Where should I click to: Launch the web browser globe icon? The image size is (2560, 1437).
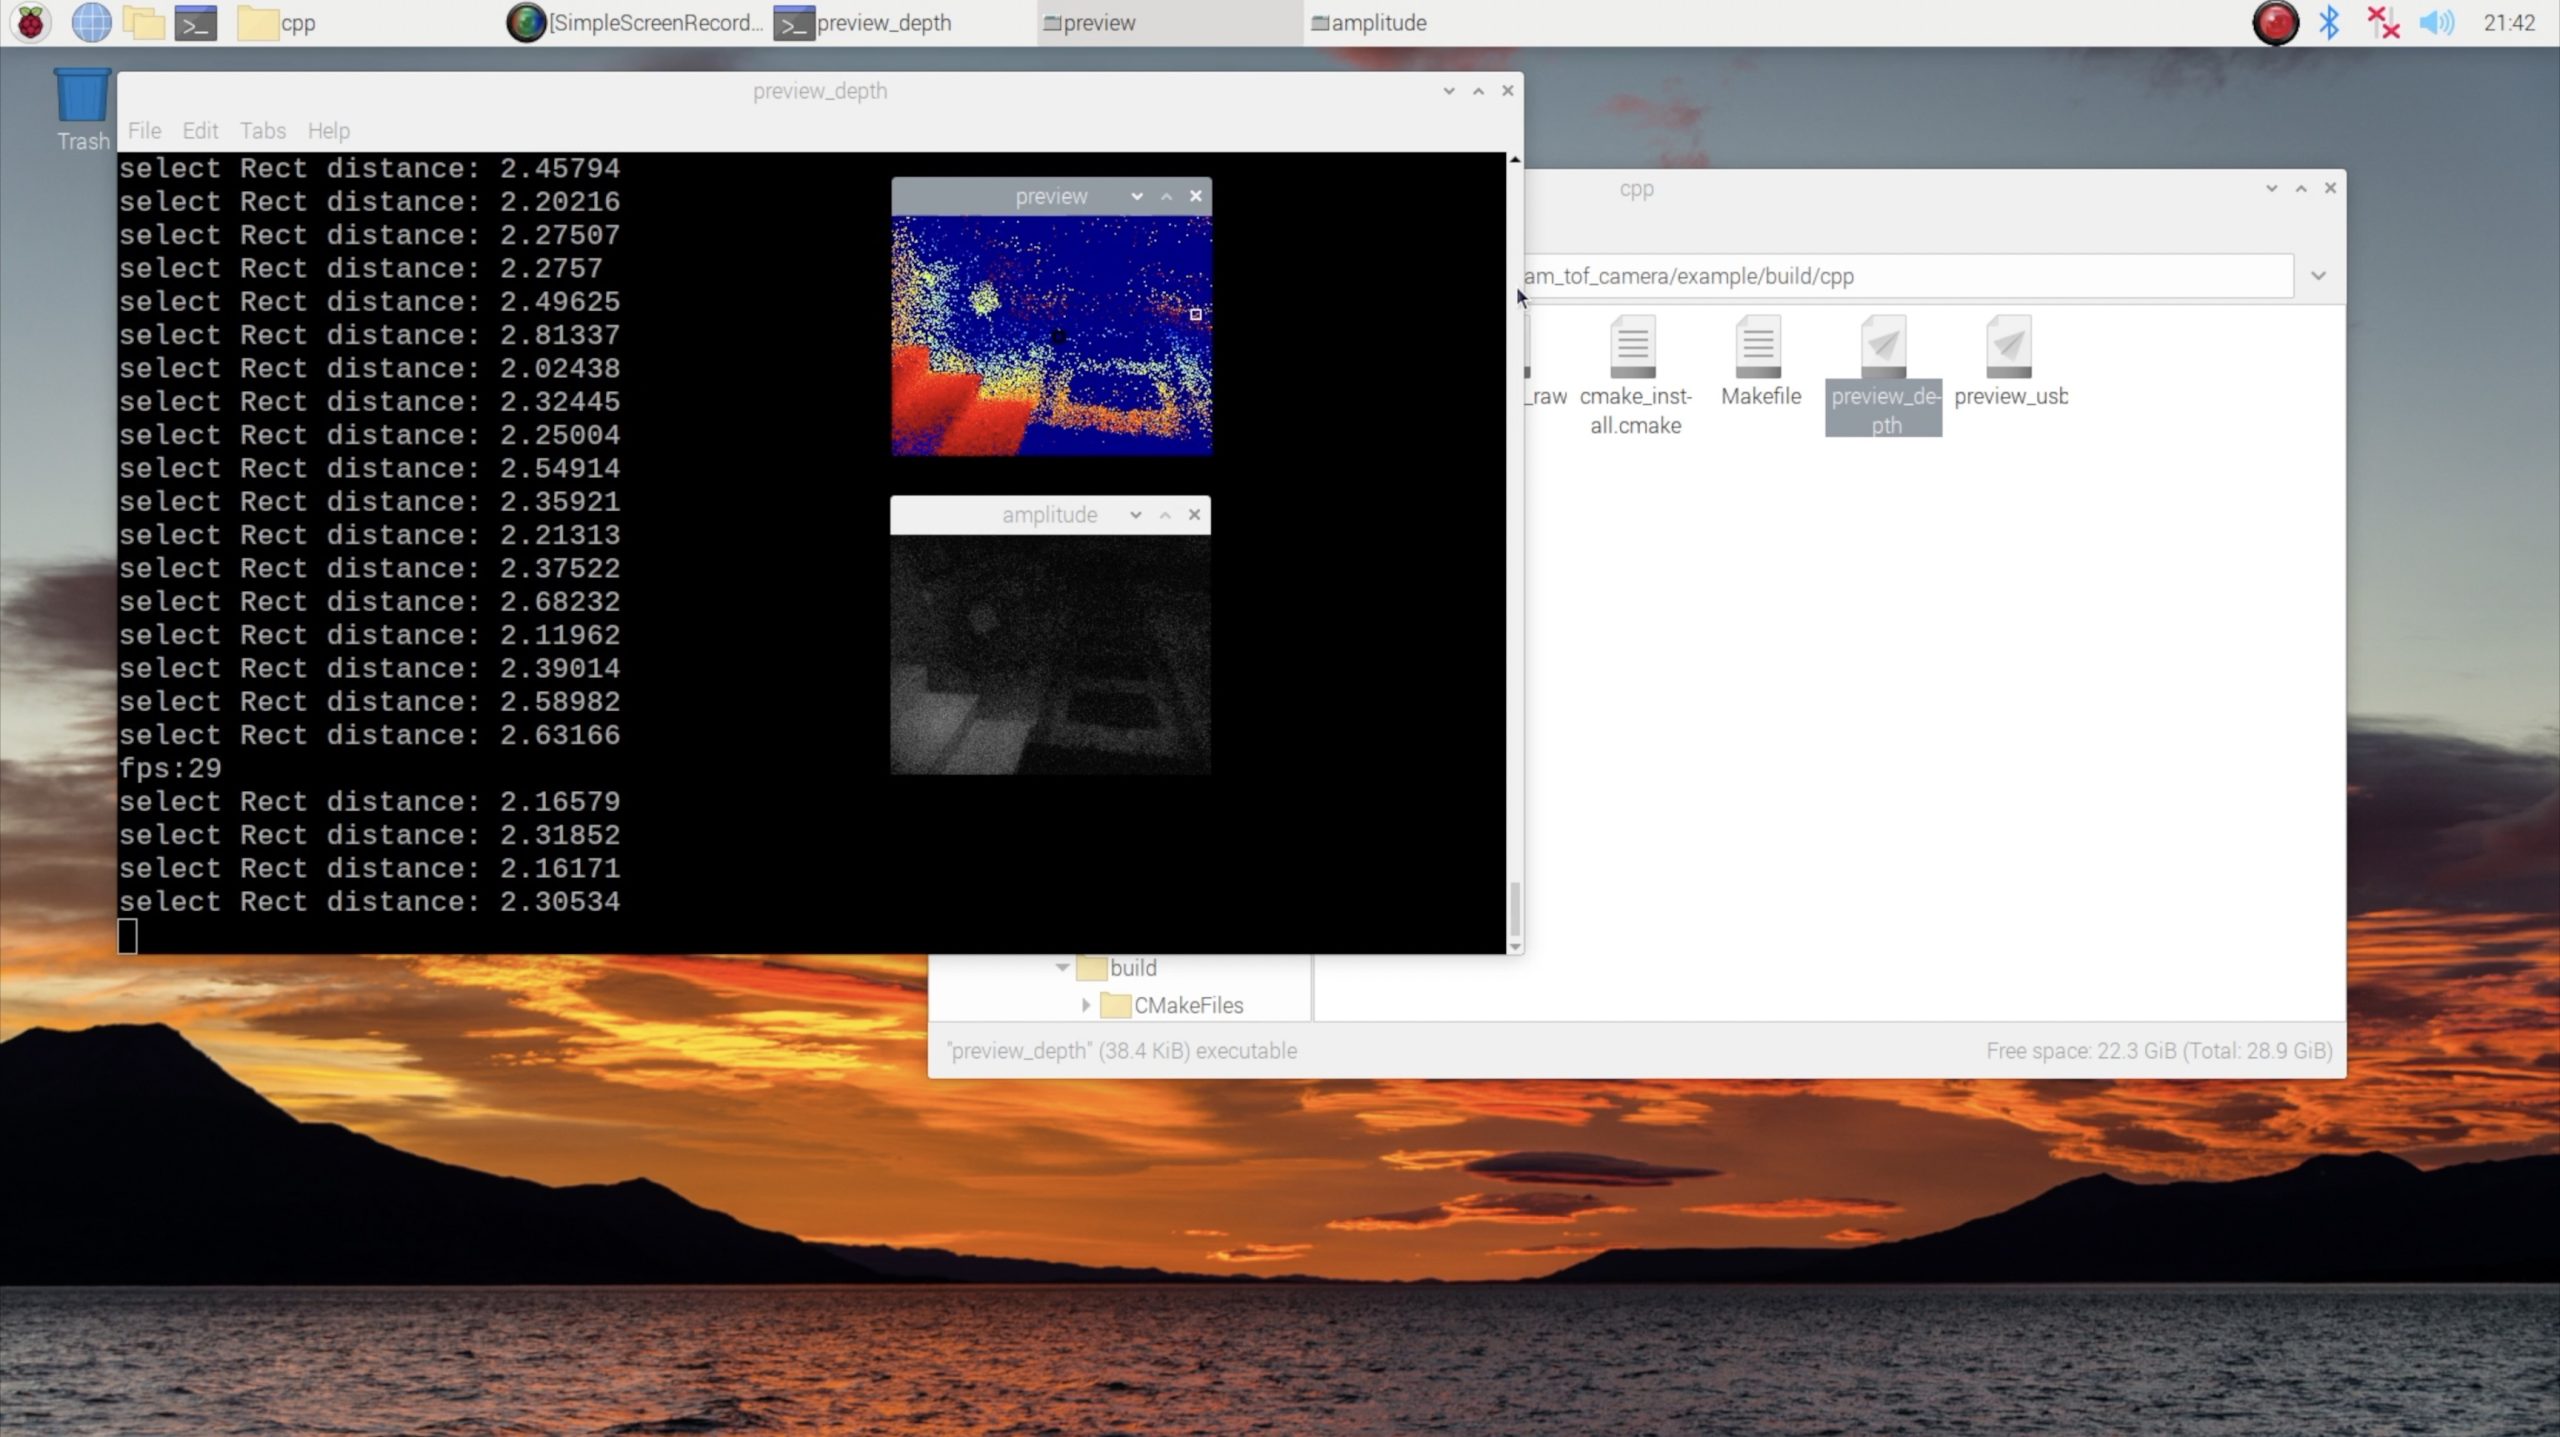91,22
